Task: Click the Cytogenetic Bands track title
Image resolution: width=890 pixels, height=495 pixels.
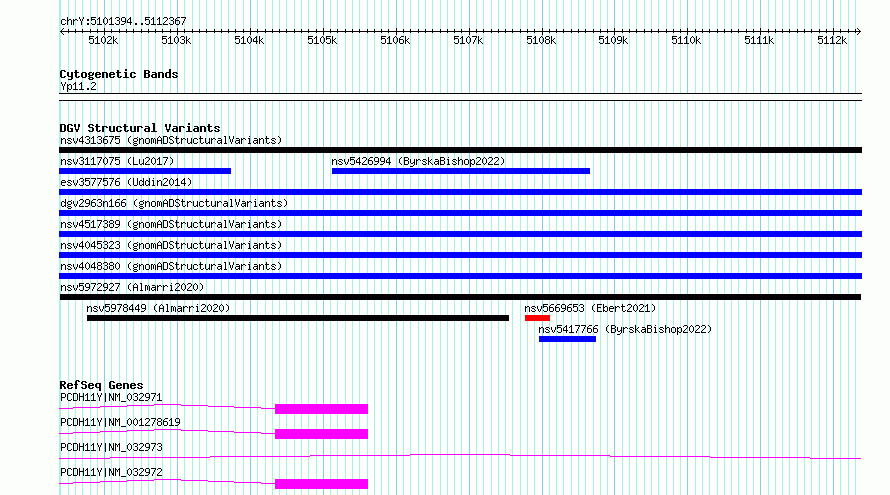Action: coord(119,74)
